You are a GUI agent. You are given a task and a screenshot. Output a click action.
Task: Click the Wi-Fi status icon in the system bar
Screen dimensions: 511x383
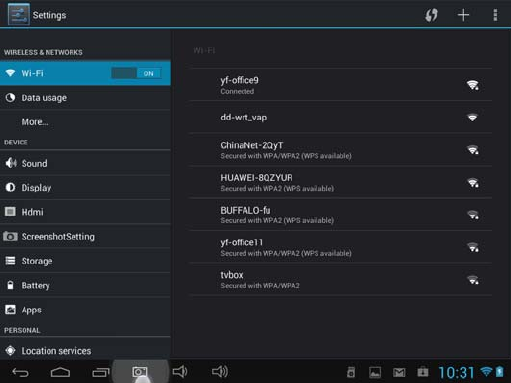click(x=486, y=372)
